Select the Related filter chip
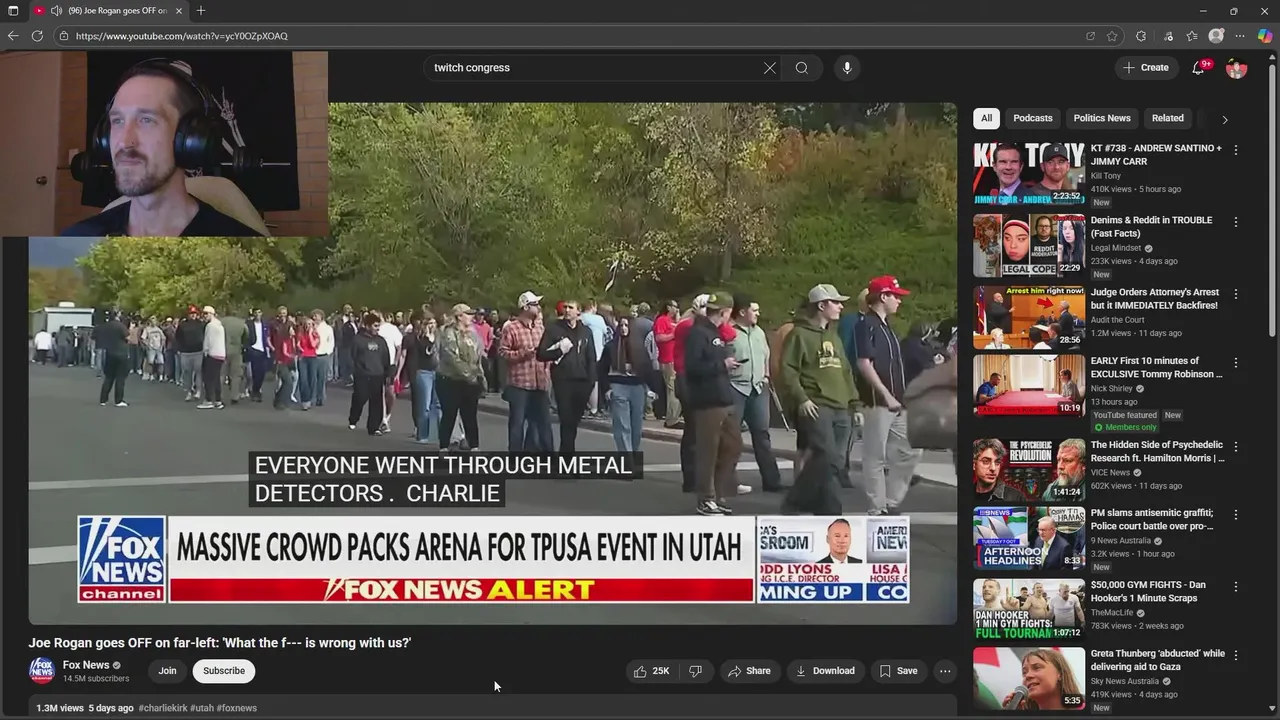This screenshot has width=1280, height=720. pyautogui.click(x=1167, y=118)
